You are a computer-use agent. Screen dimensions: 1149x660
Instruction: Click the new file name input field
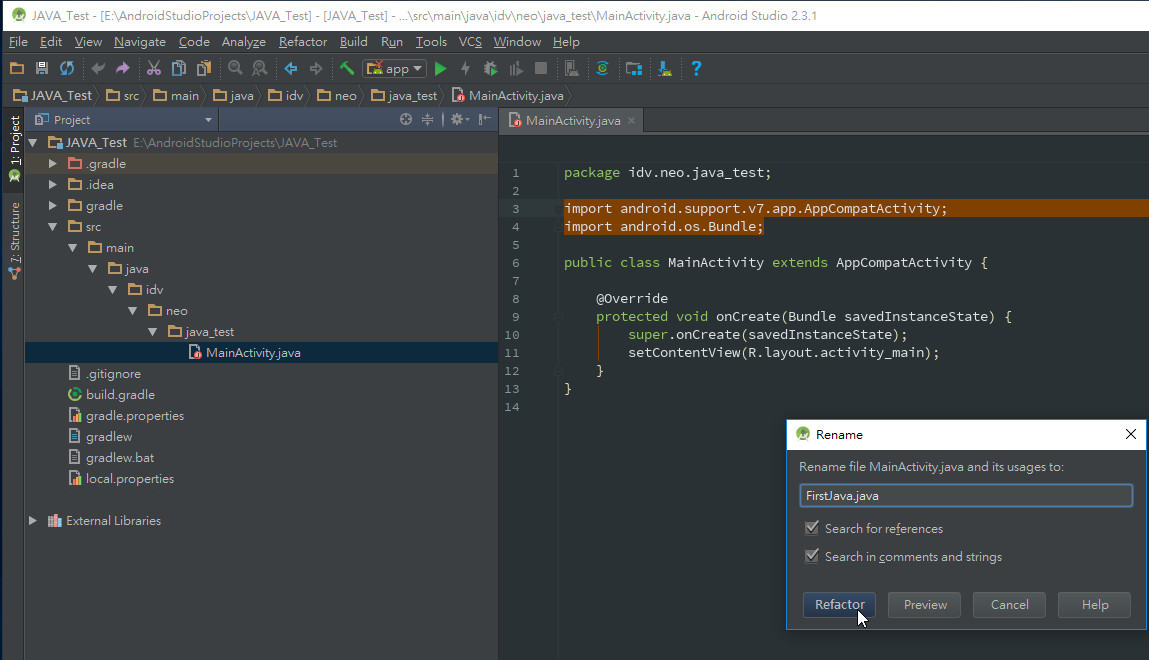point(966,496)
